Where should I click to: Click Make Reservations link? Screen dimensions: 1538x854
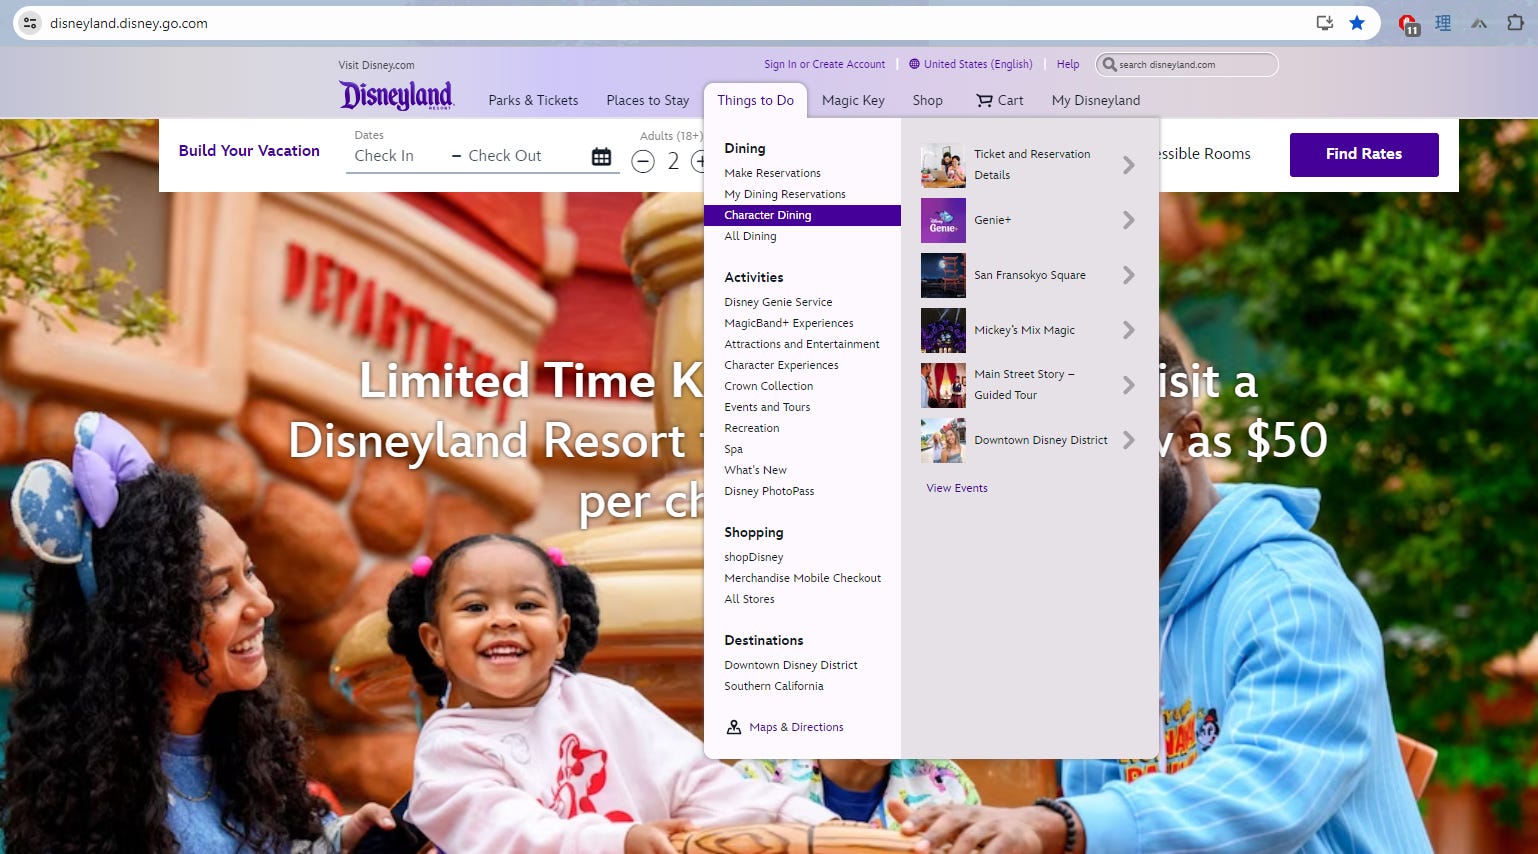pos(772,173)
